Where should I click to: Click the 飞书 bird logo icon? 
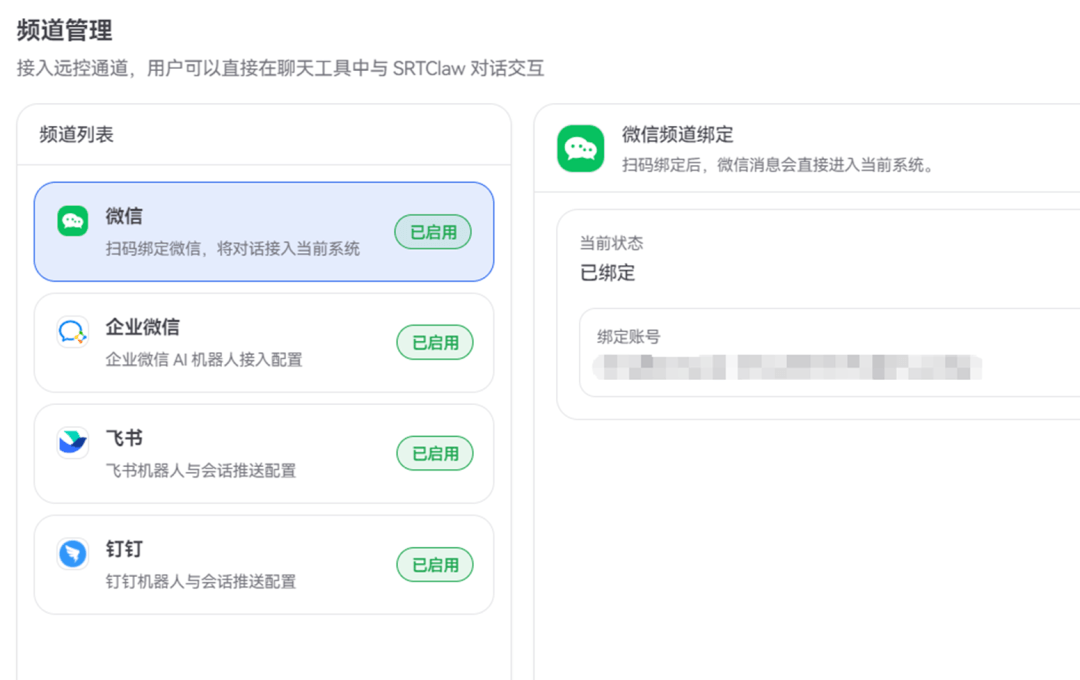pyautogui.click(x=73, y=443)
